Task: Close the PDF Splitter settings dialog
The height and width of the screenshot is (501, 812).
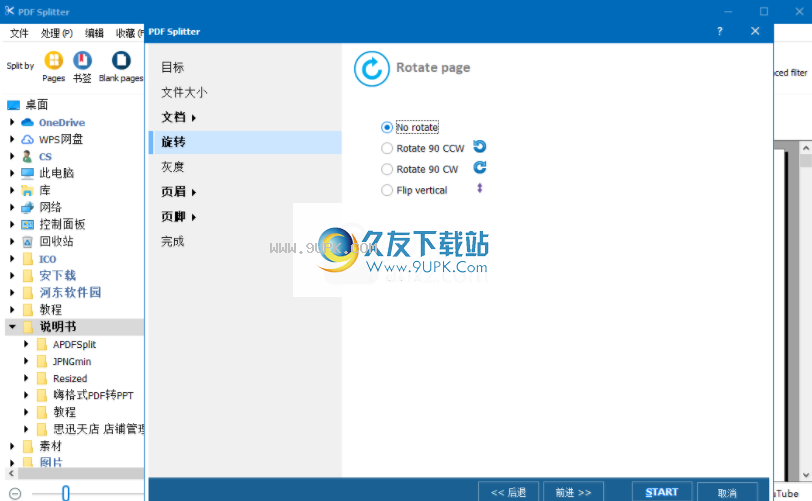Action: coord(755,31)
